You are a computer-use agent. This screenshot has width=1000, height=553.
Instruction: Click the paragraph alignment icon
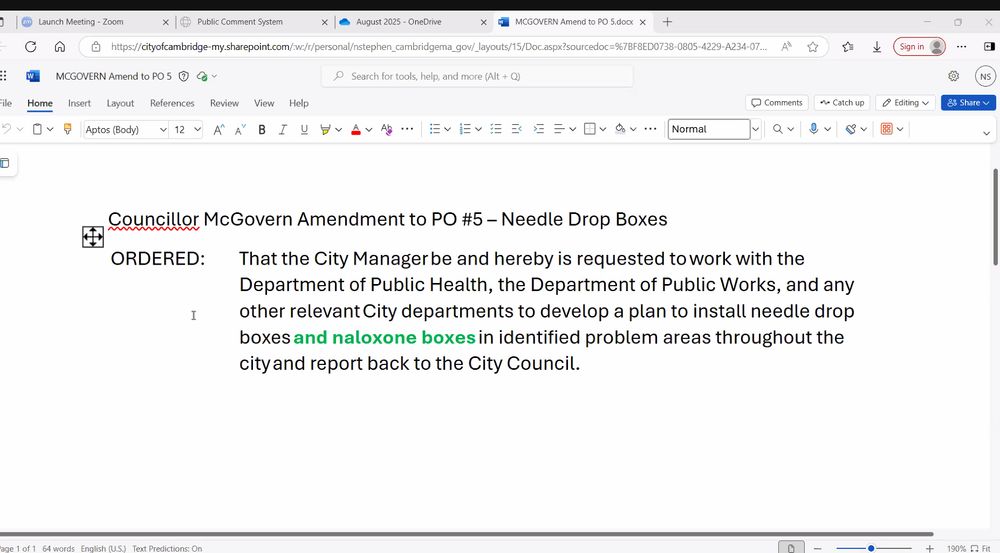559,129
